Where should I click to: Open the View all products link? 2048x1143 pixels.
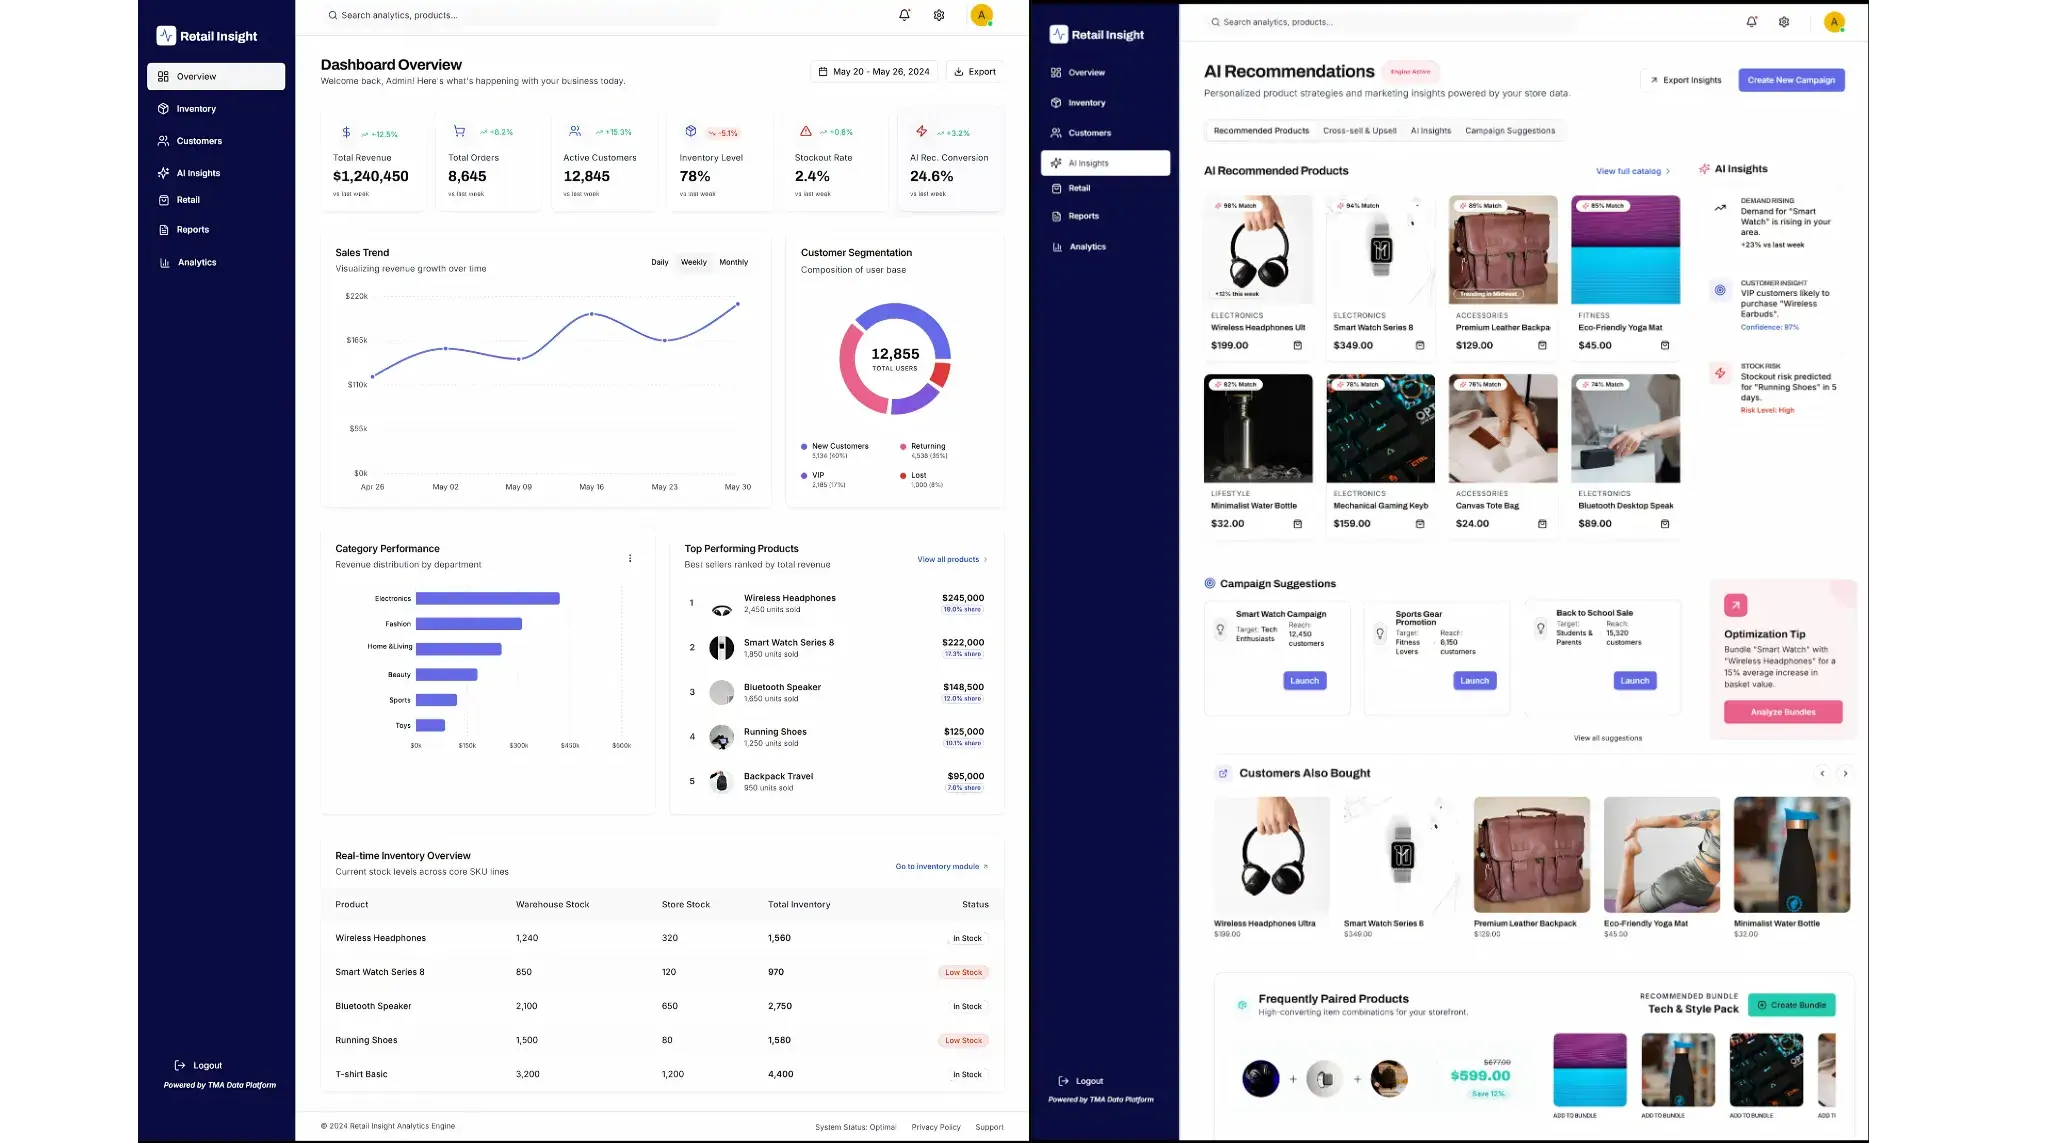pyautogui.click(x=952, y=560)
